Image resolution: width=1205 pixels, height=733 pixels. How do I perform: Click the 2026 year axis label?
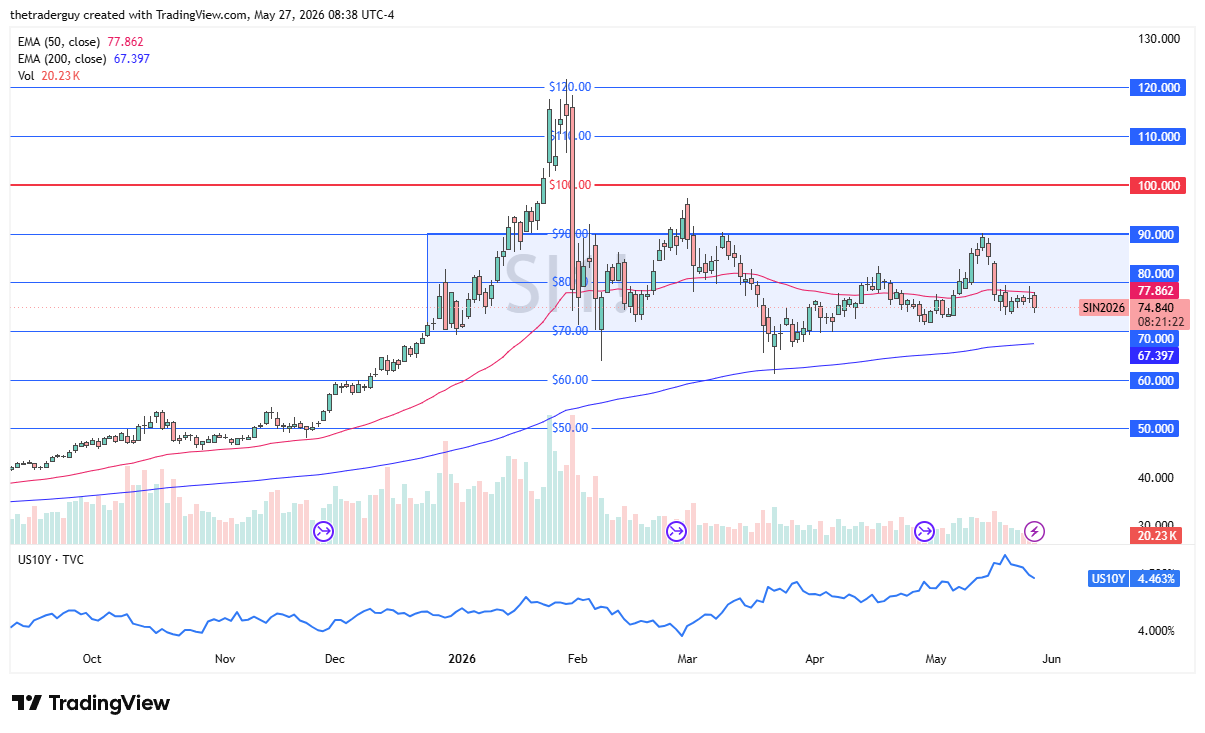[462, 659]
